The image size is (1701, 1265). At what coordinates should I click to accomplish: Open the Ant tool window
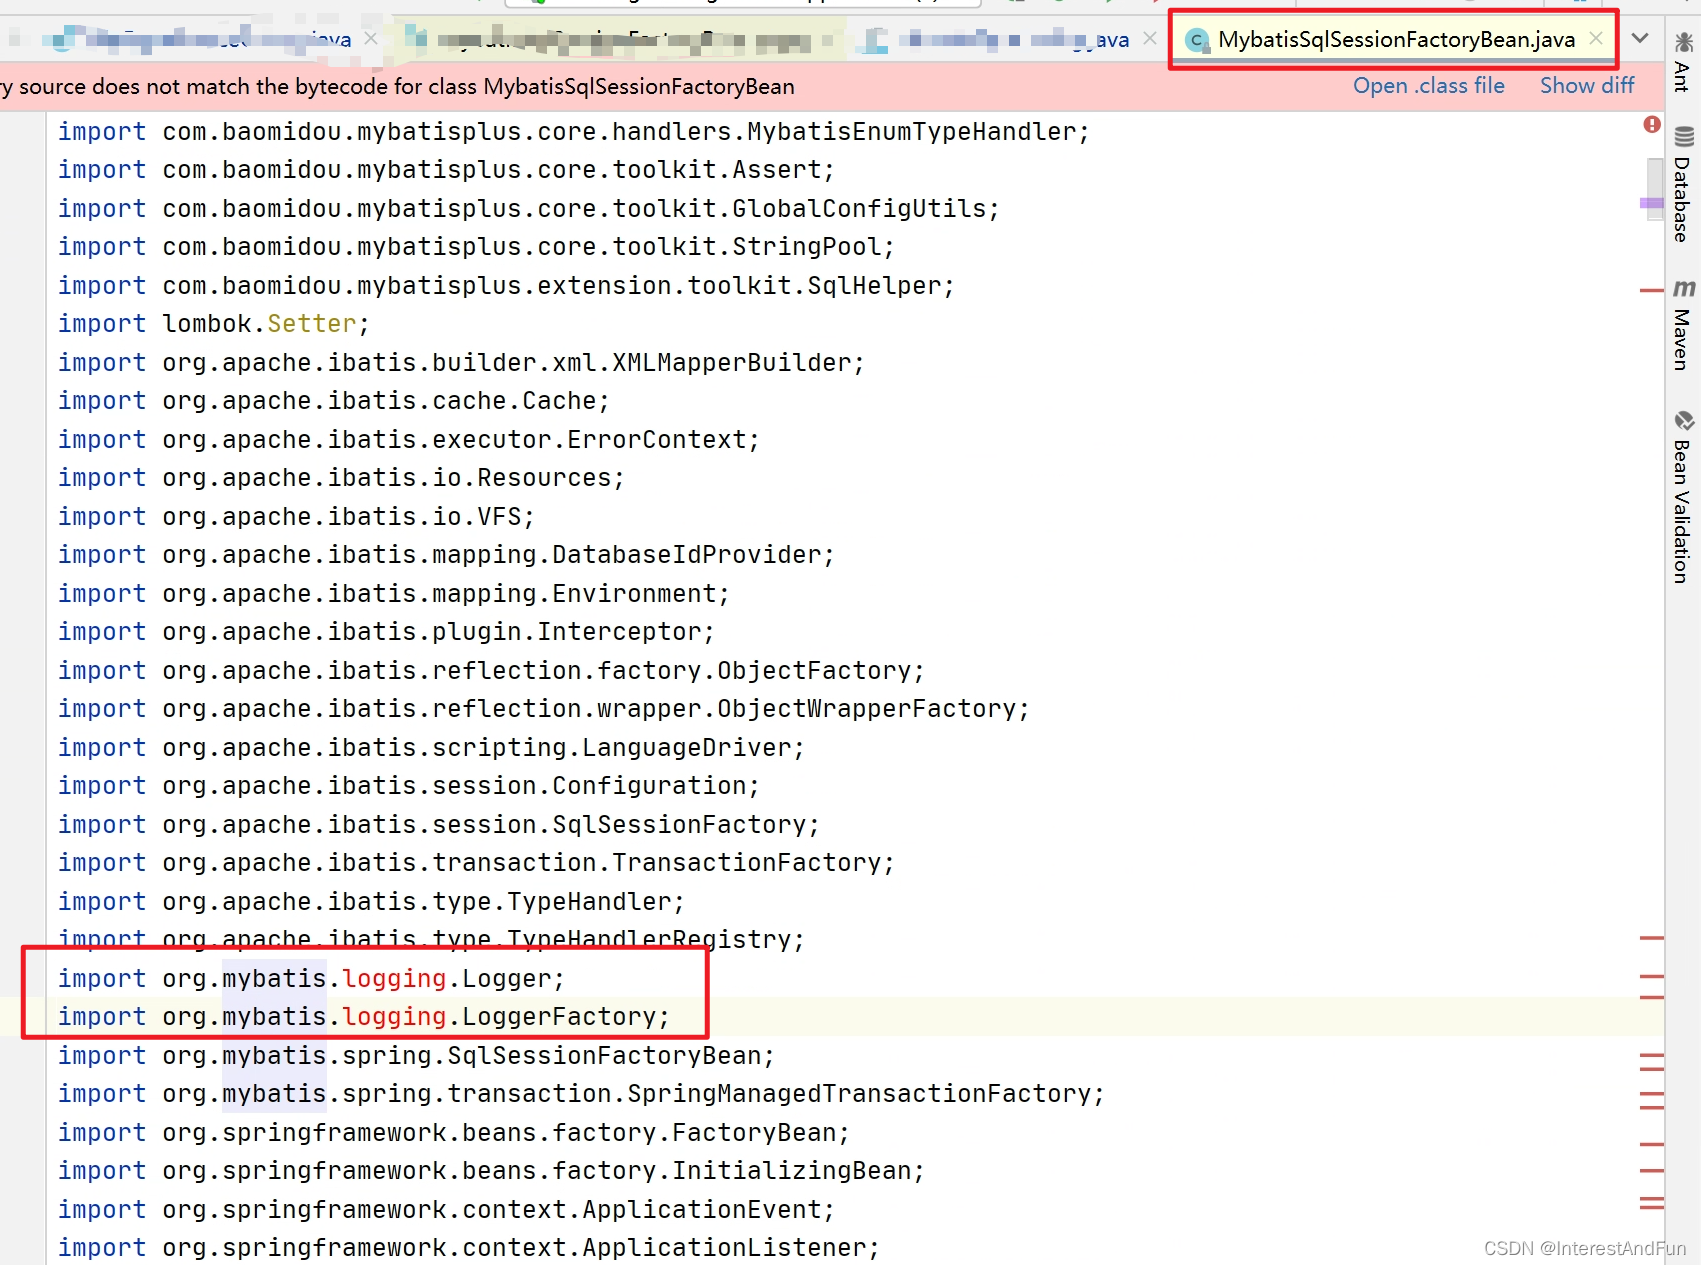pos(1683,62)
